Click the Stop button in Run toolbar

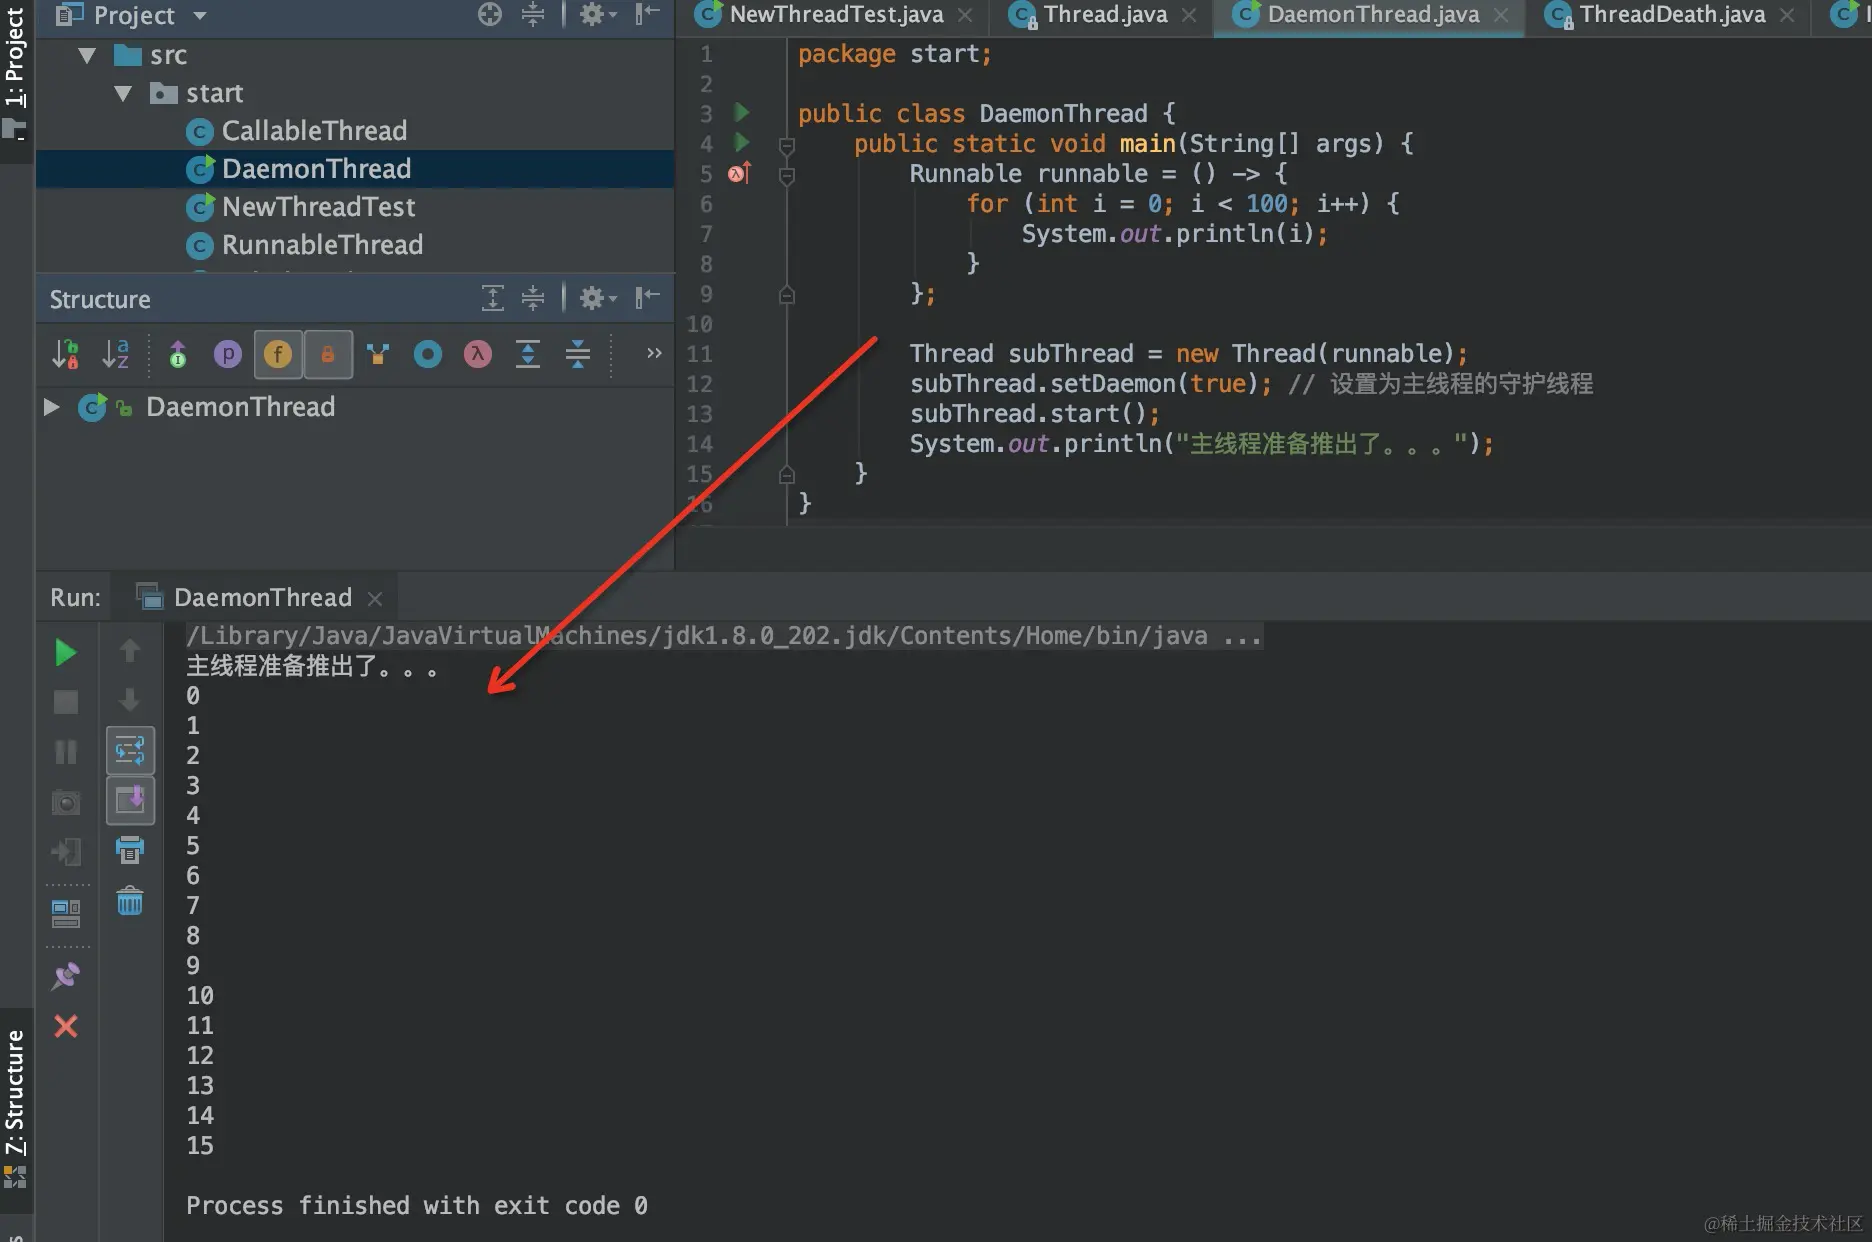click(x=66, y=702)
